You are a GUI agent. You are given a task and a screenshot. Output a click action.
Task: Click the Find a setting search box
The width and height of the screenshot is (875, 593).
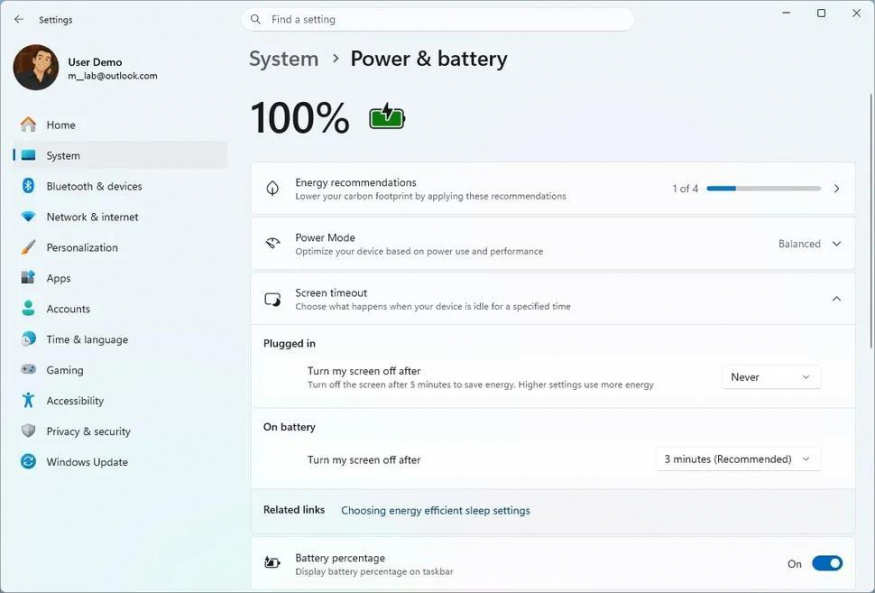click(438, 20)
